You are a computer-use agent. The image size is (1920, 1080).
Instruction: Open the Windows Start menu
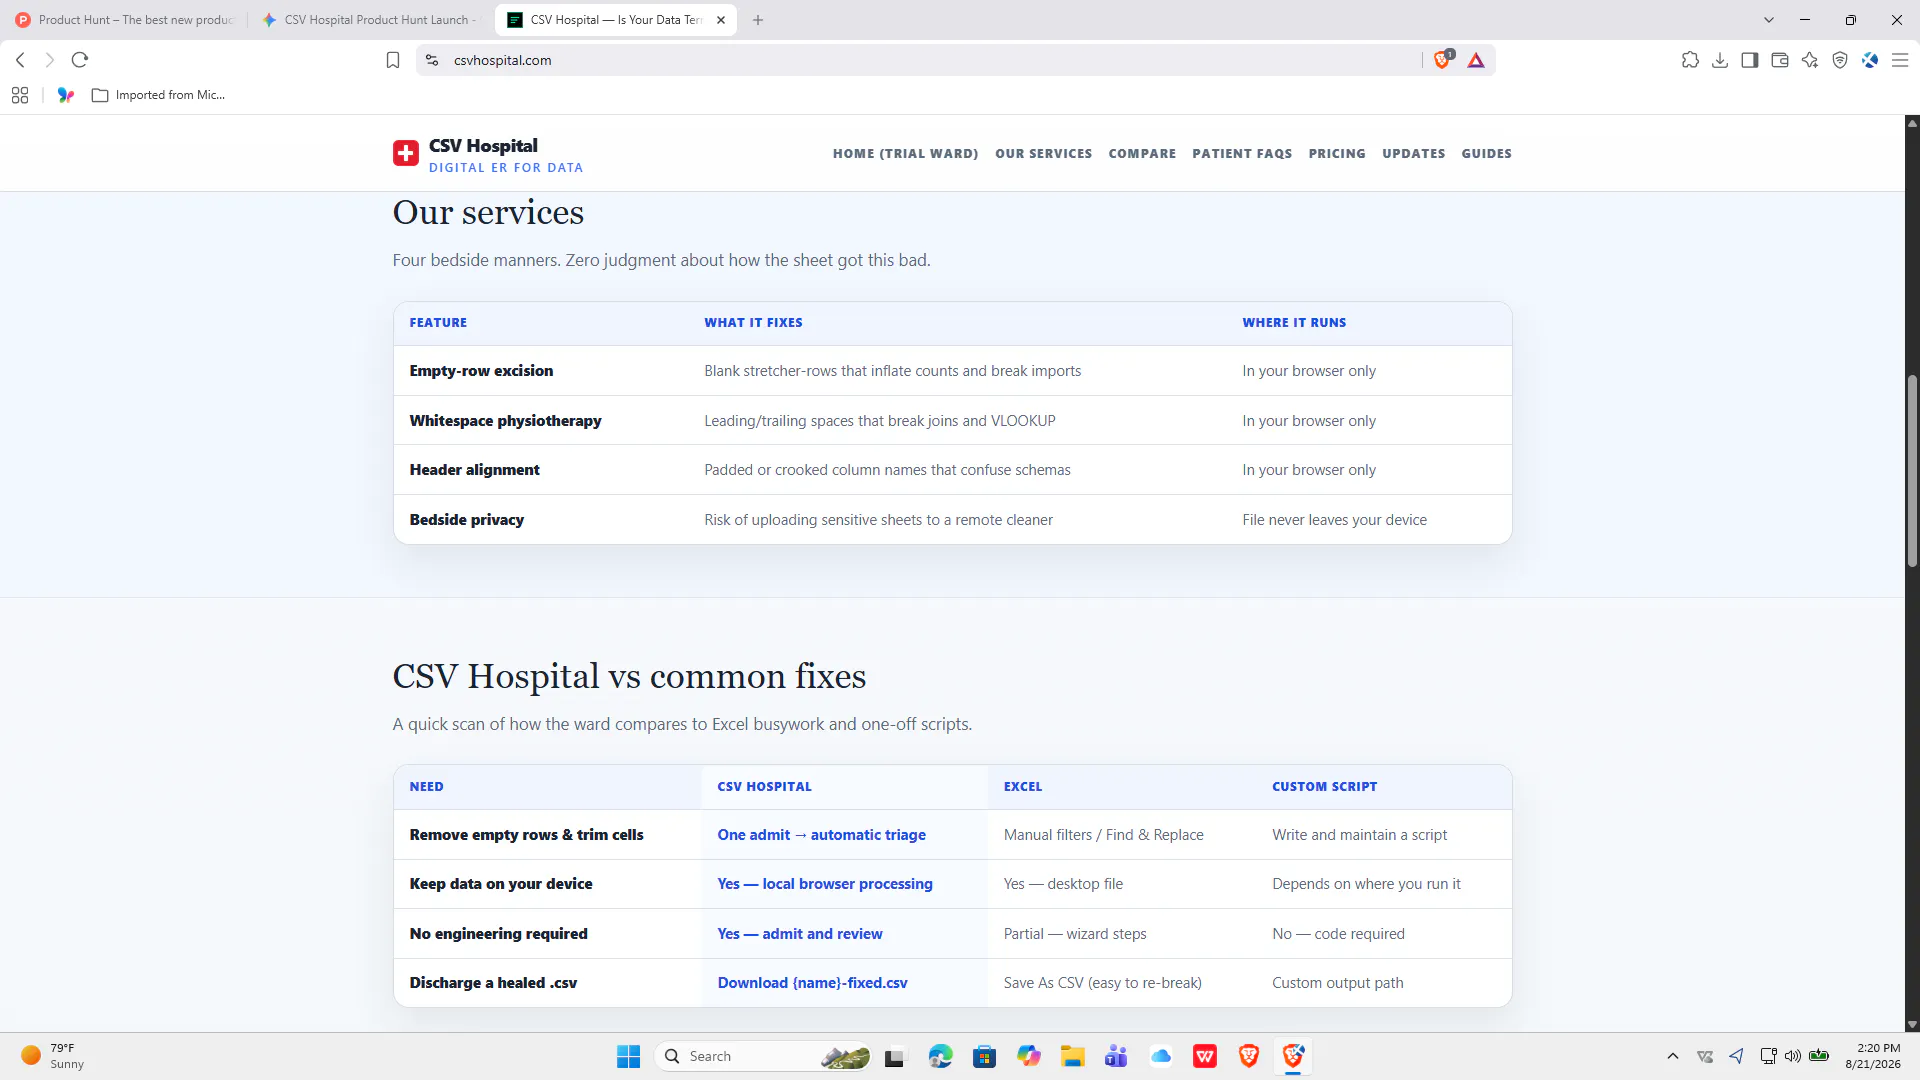(x=628, y=1056)
